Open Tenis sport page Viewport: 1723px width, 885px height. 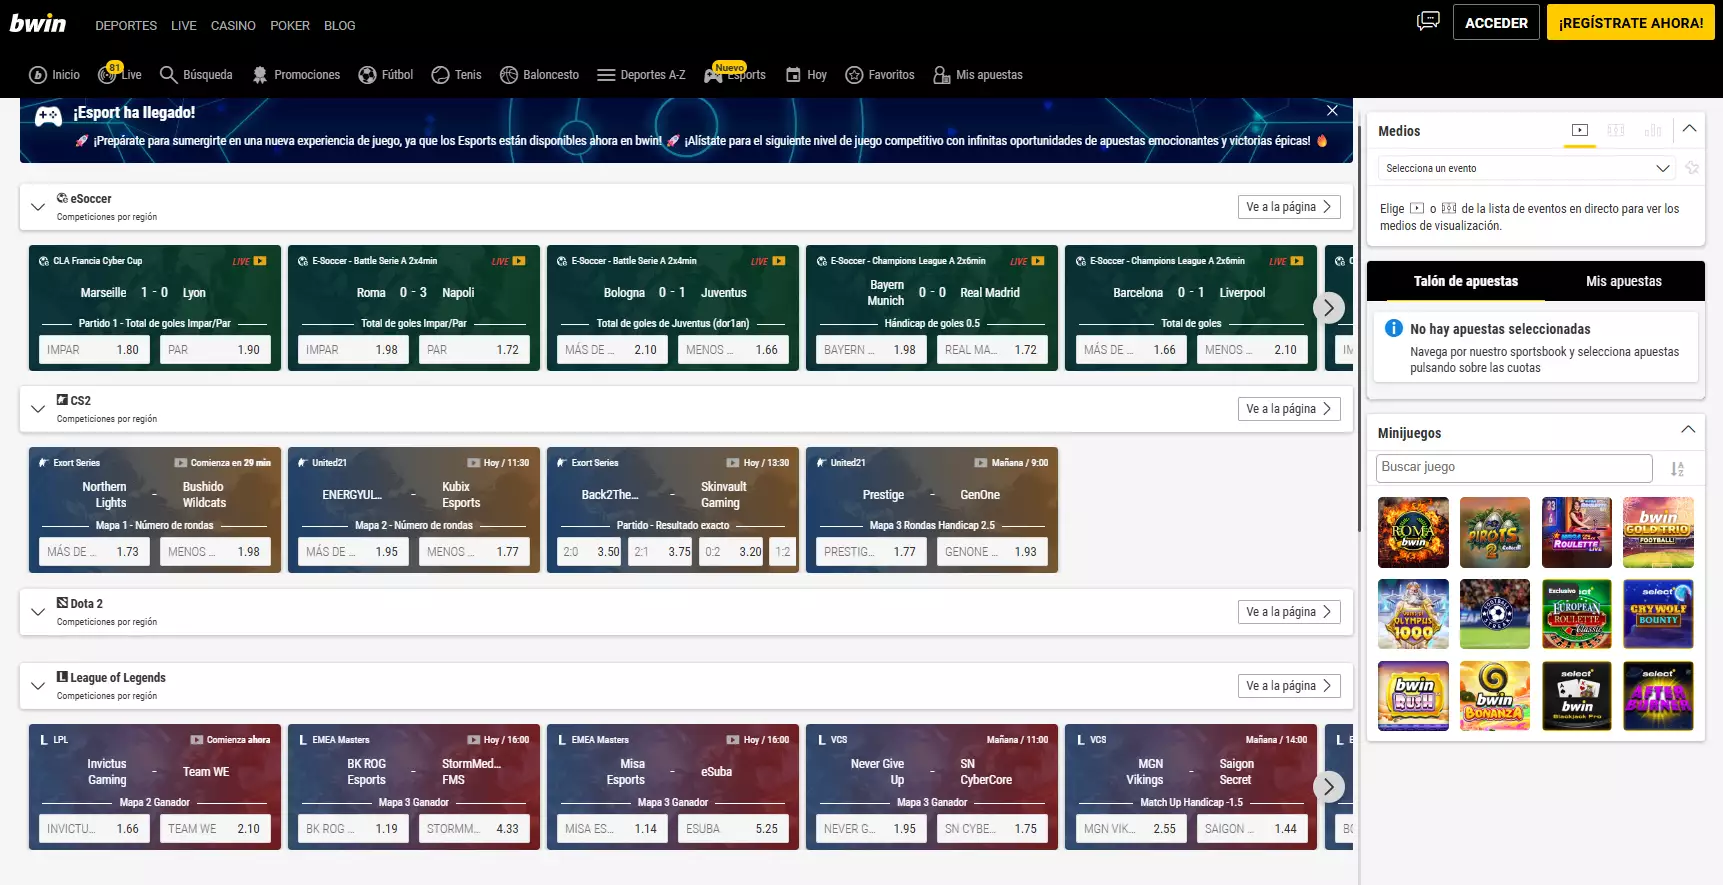pos(456,75)
